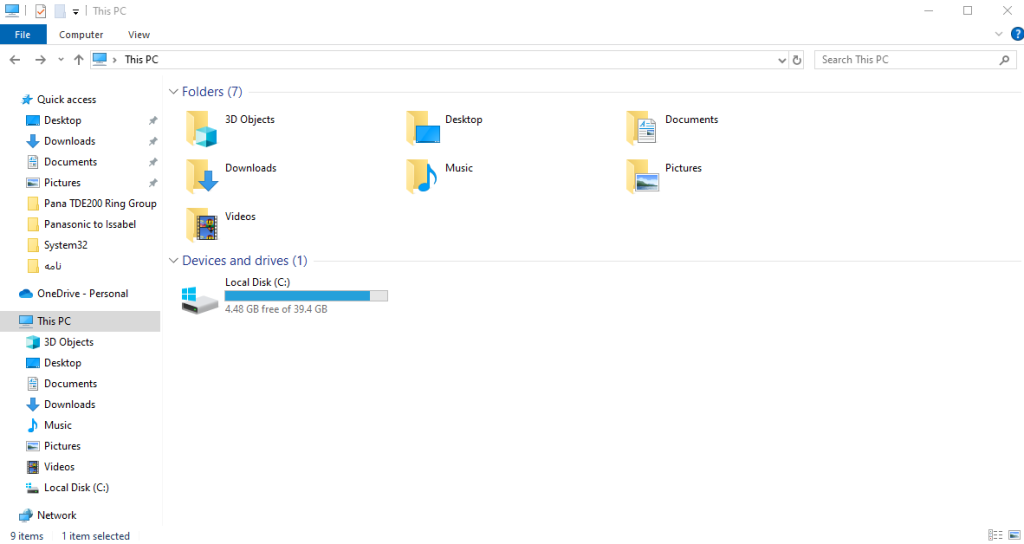This screenshot has width=1024, height=544.
Task: Click the Properties quick access toolbar icon
Action: click(x=40, y=11)
